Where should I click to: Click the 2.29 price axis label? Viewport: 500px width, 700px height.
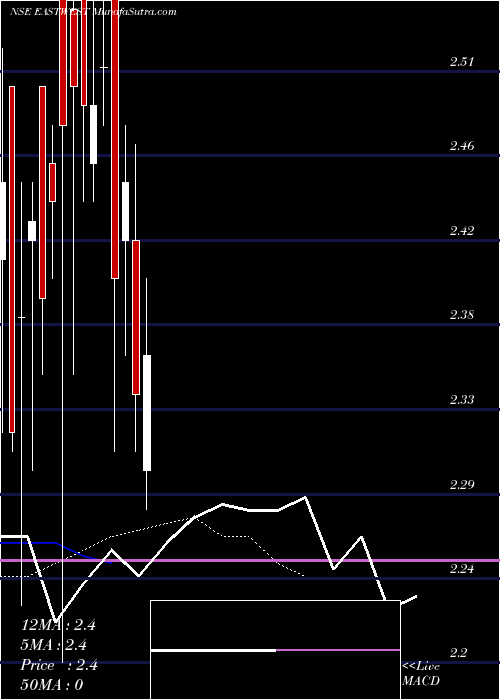click(461, 484)
